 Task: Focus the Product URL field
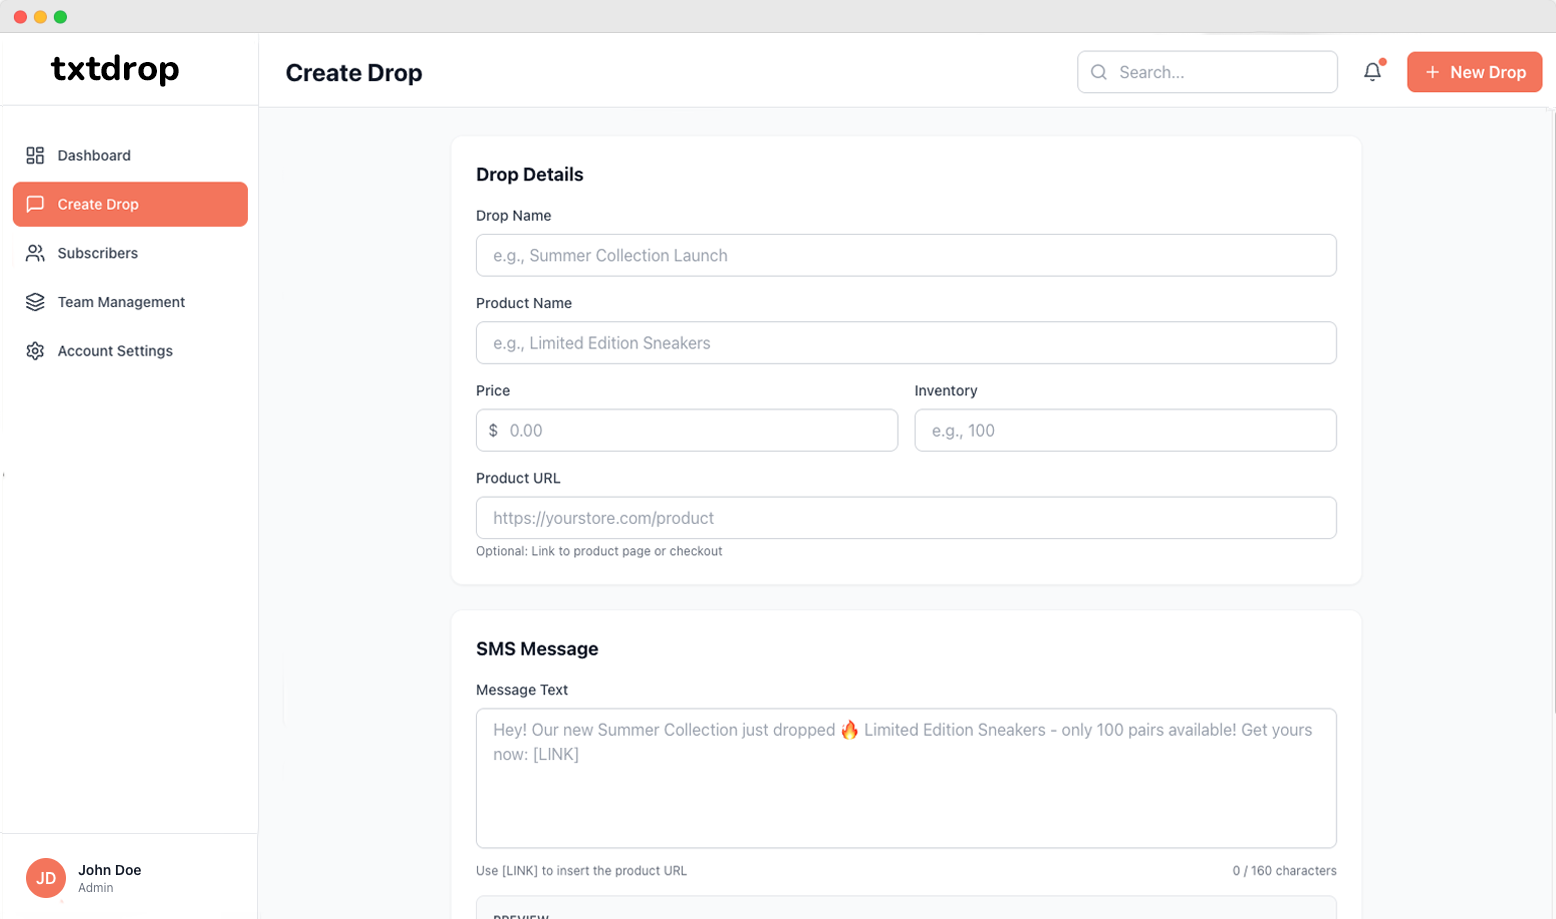pos(905,518)
